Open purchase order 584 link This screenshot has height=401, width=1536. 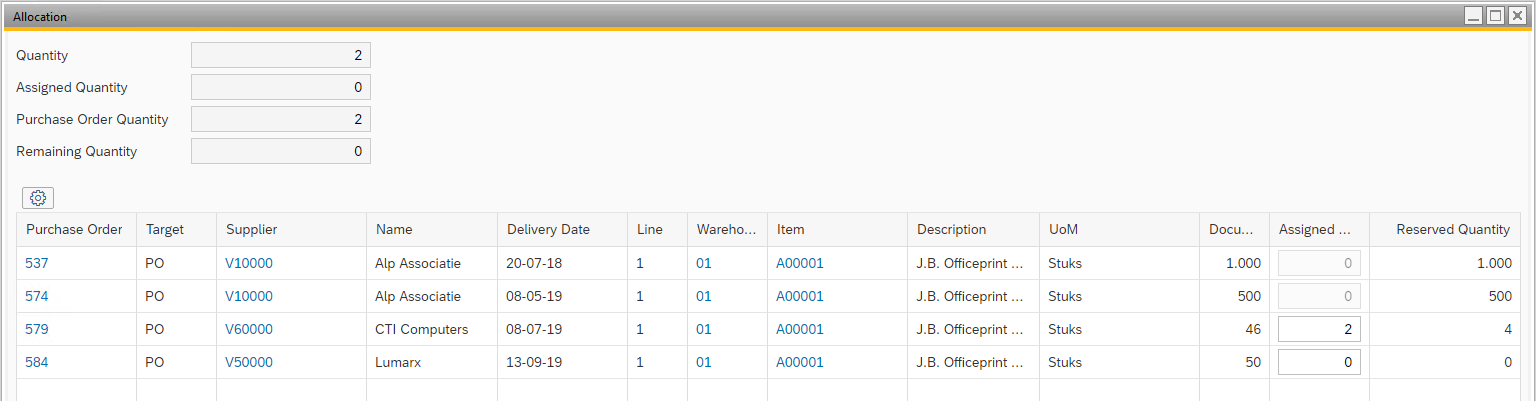(37, 362)
